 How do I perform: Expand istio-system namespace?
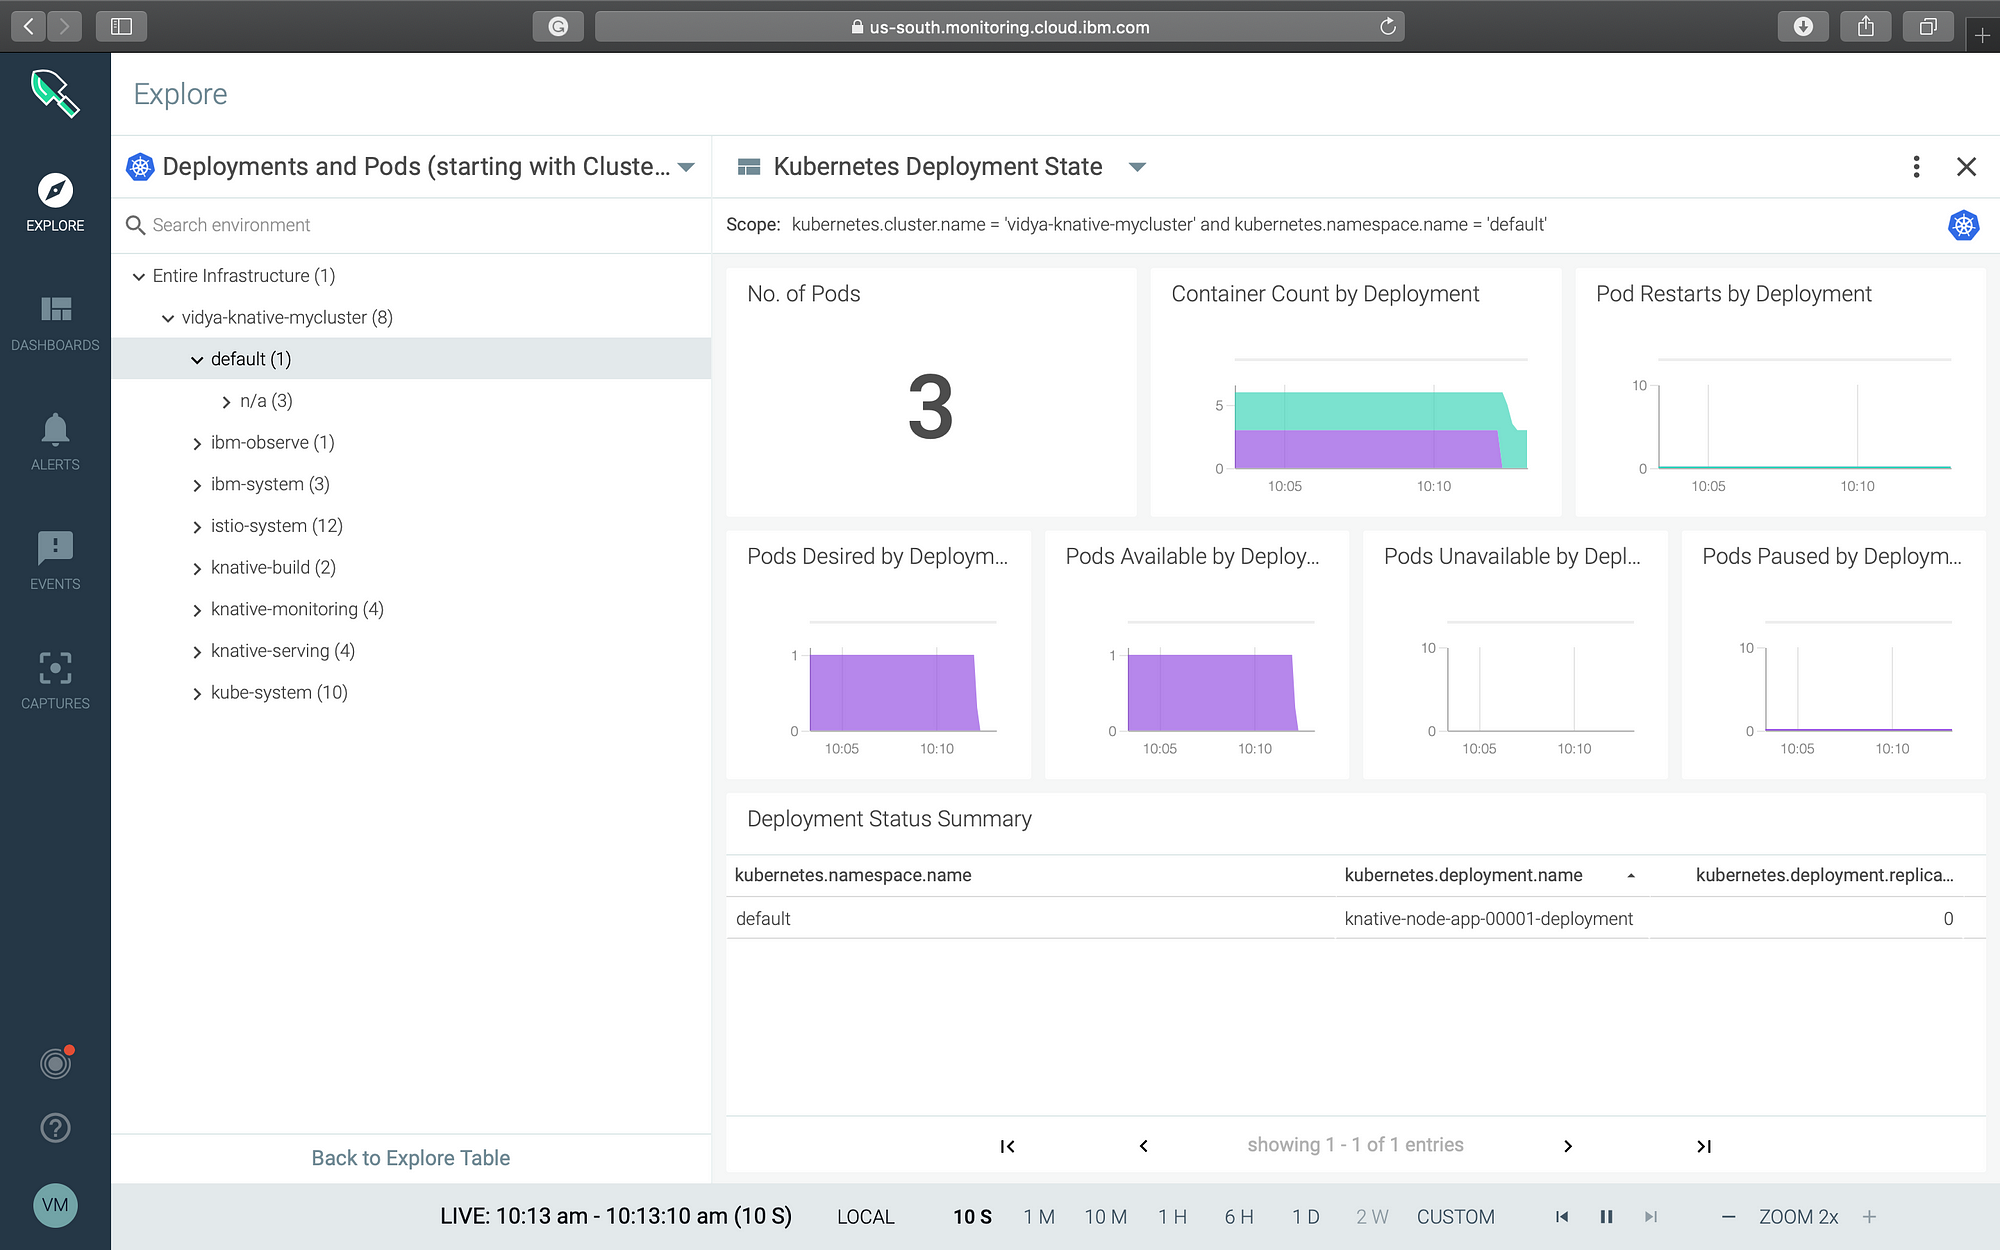[x=197, y=527]
